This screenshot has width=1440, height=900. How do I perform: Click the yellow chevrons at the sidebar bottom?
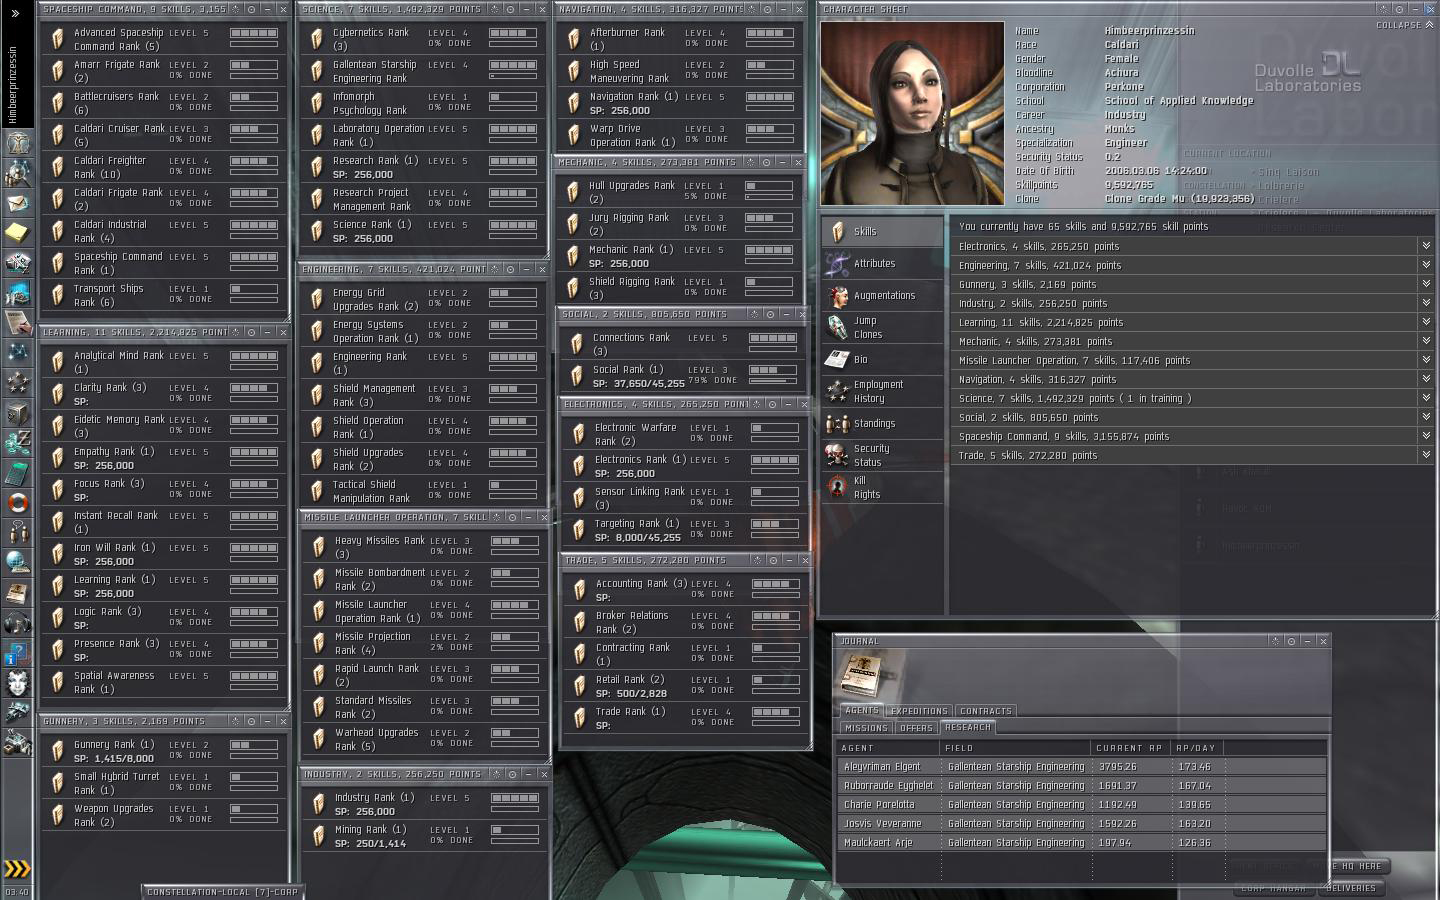coord(17,868)
